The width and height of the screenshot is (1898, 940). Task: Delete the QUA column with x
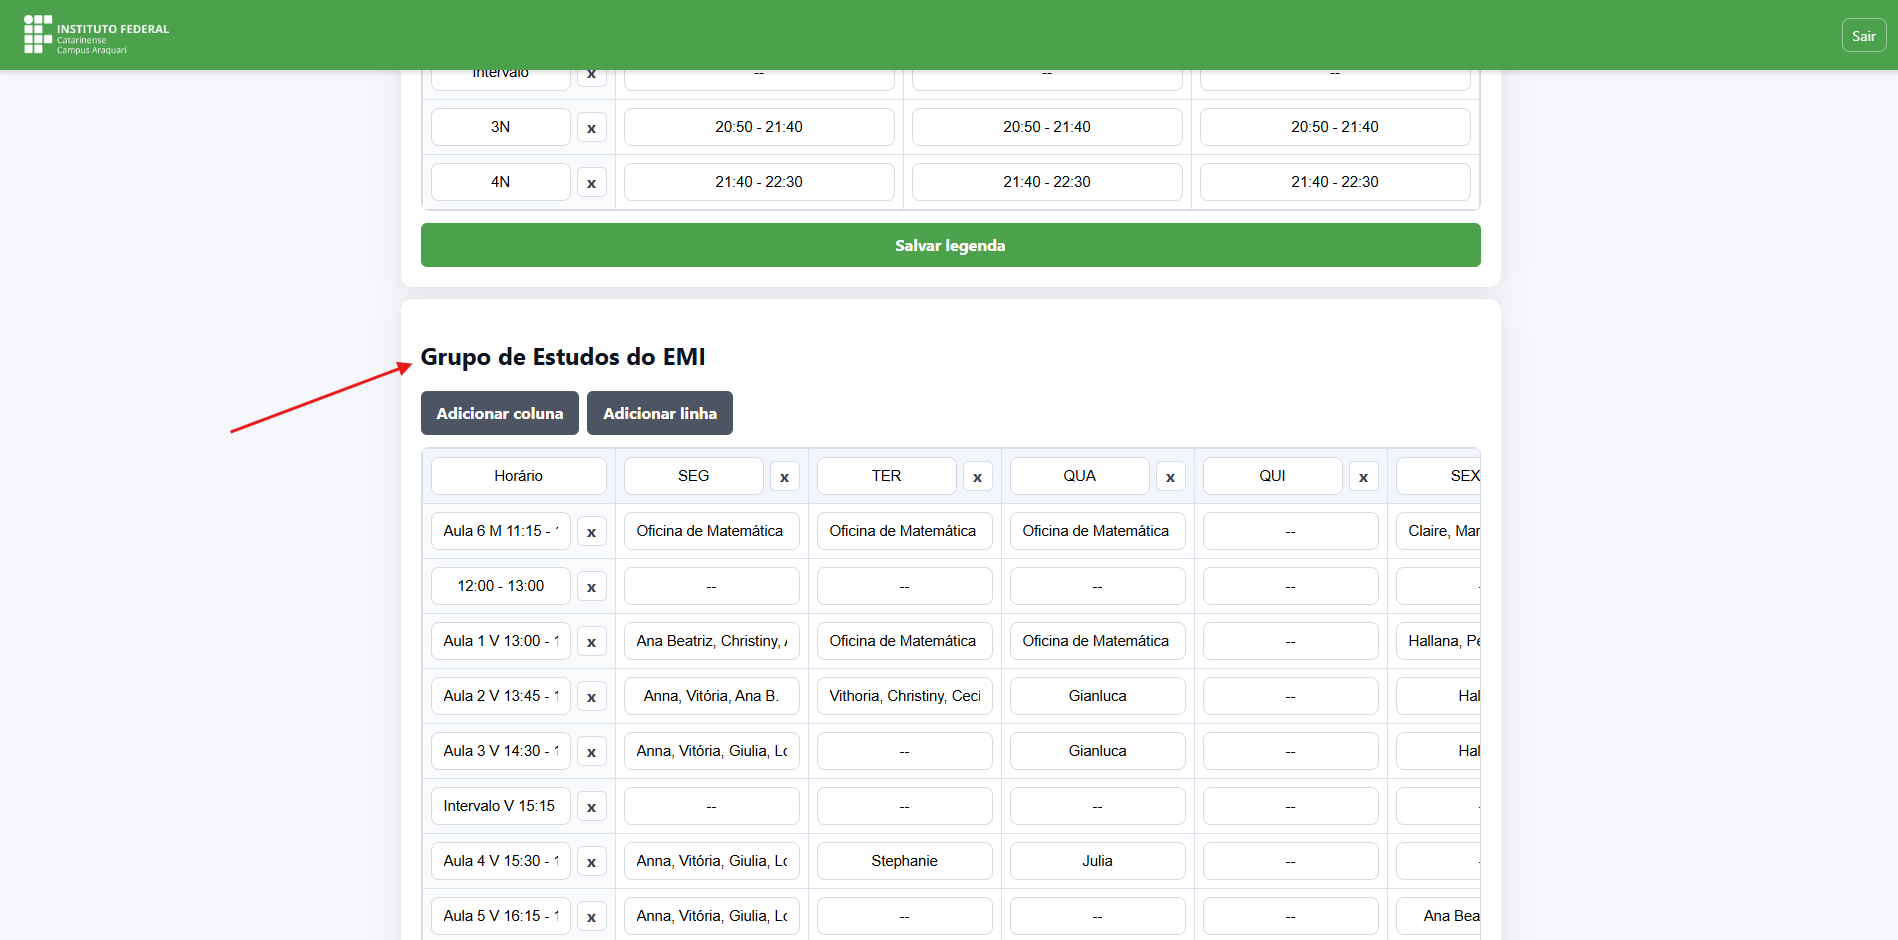(1171, 477)
